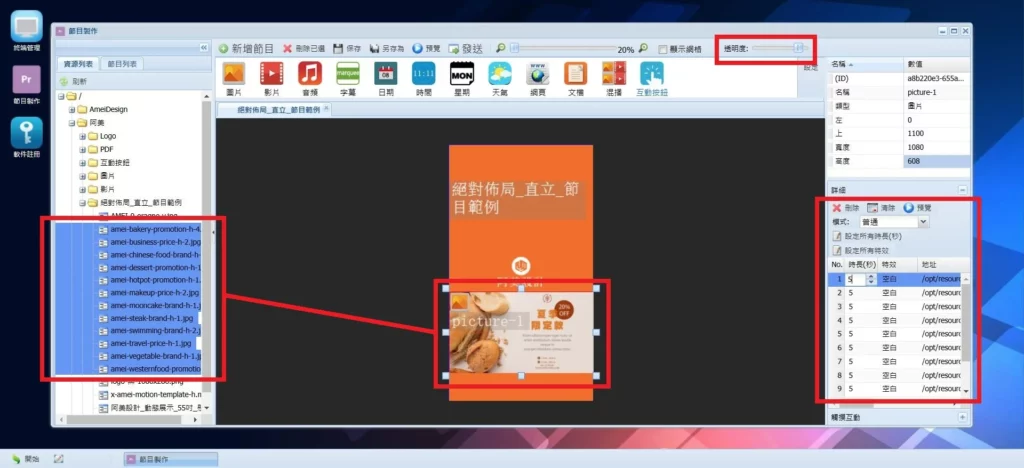Click the 透明度 opacity slider handle
The width and height of the screenshot is (1024, 468).
coord(798,47)
